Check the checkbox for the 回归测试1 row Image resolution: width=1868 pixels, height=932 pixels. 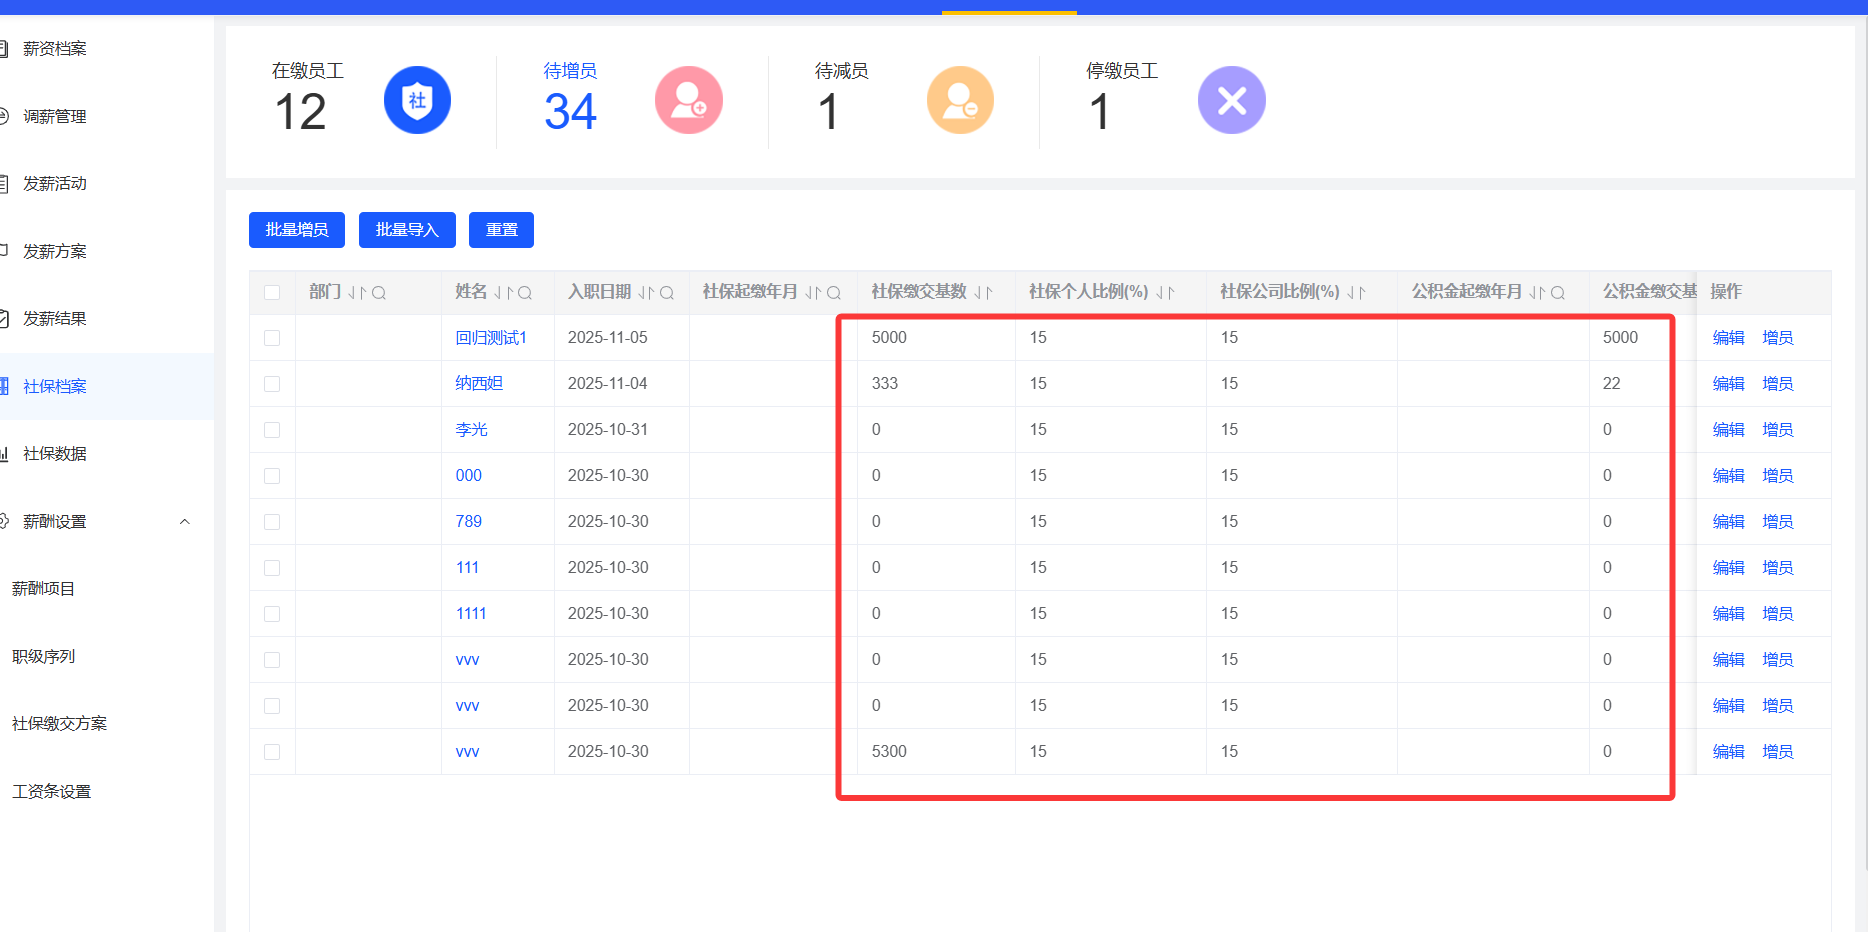pos(272,338)
